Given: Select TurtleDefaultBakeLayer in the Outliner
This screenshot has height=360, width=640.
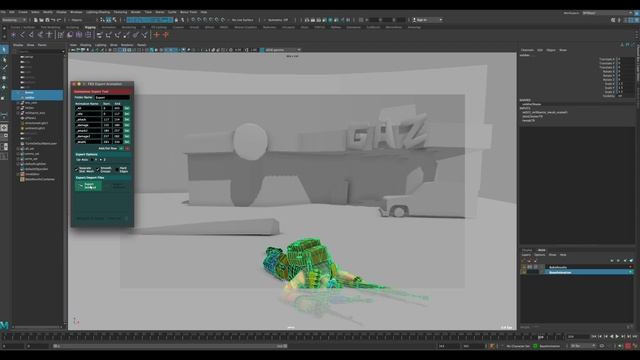Looking at the screenshot, I should [x=41, y=143].
